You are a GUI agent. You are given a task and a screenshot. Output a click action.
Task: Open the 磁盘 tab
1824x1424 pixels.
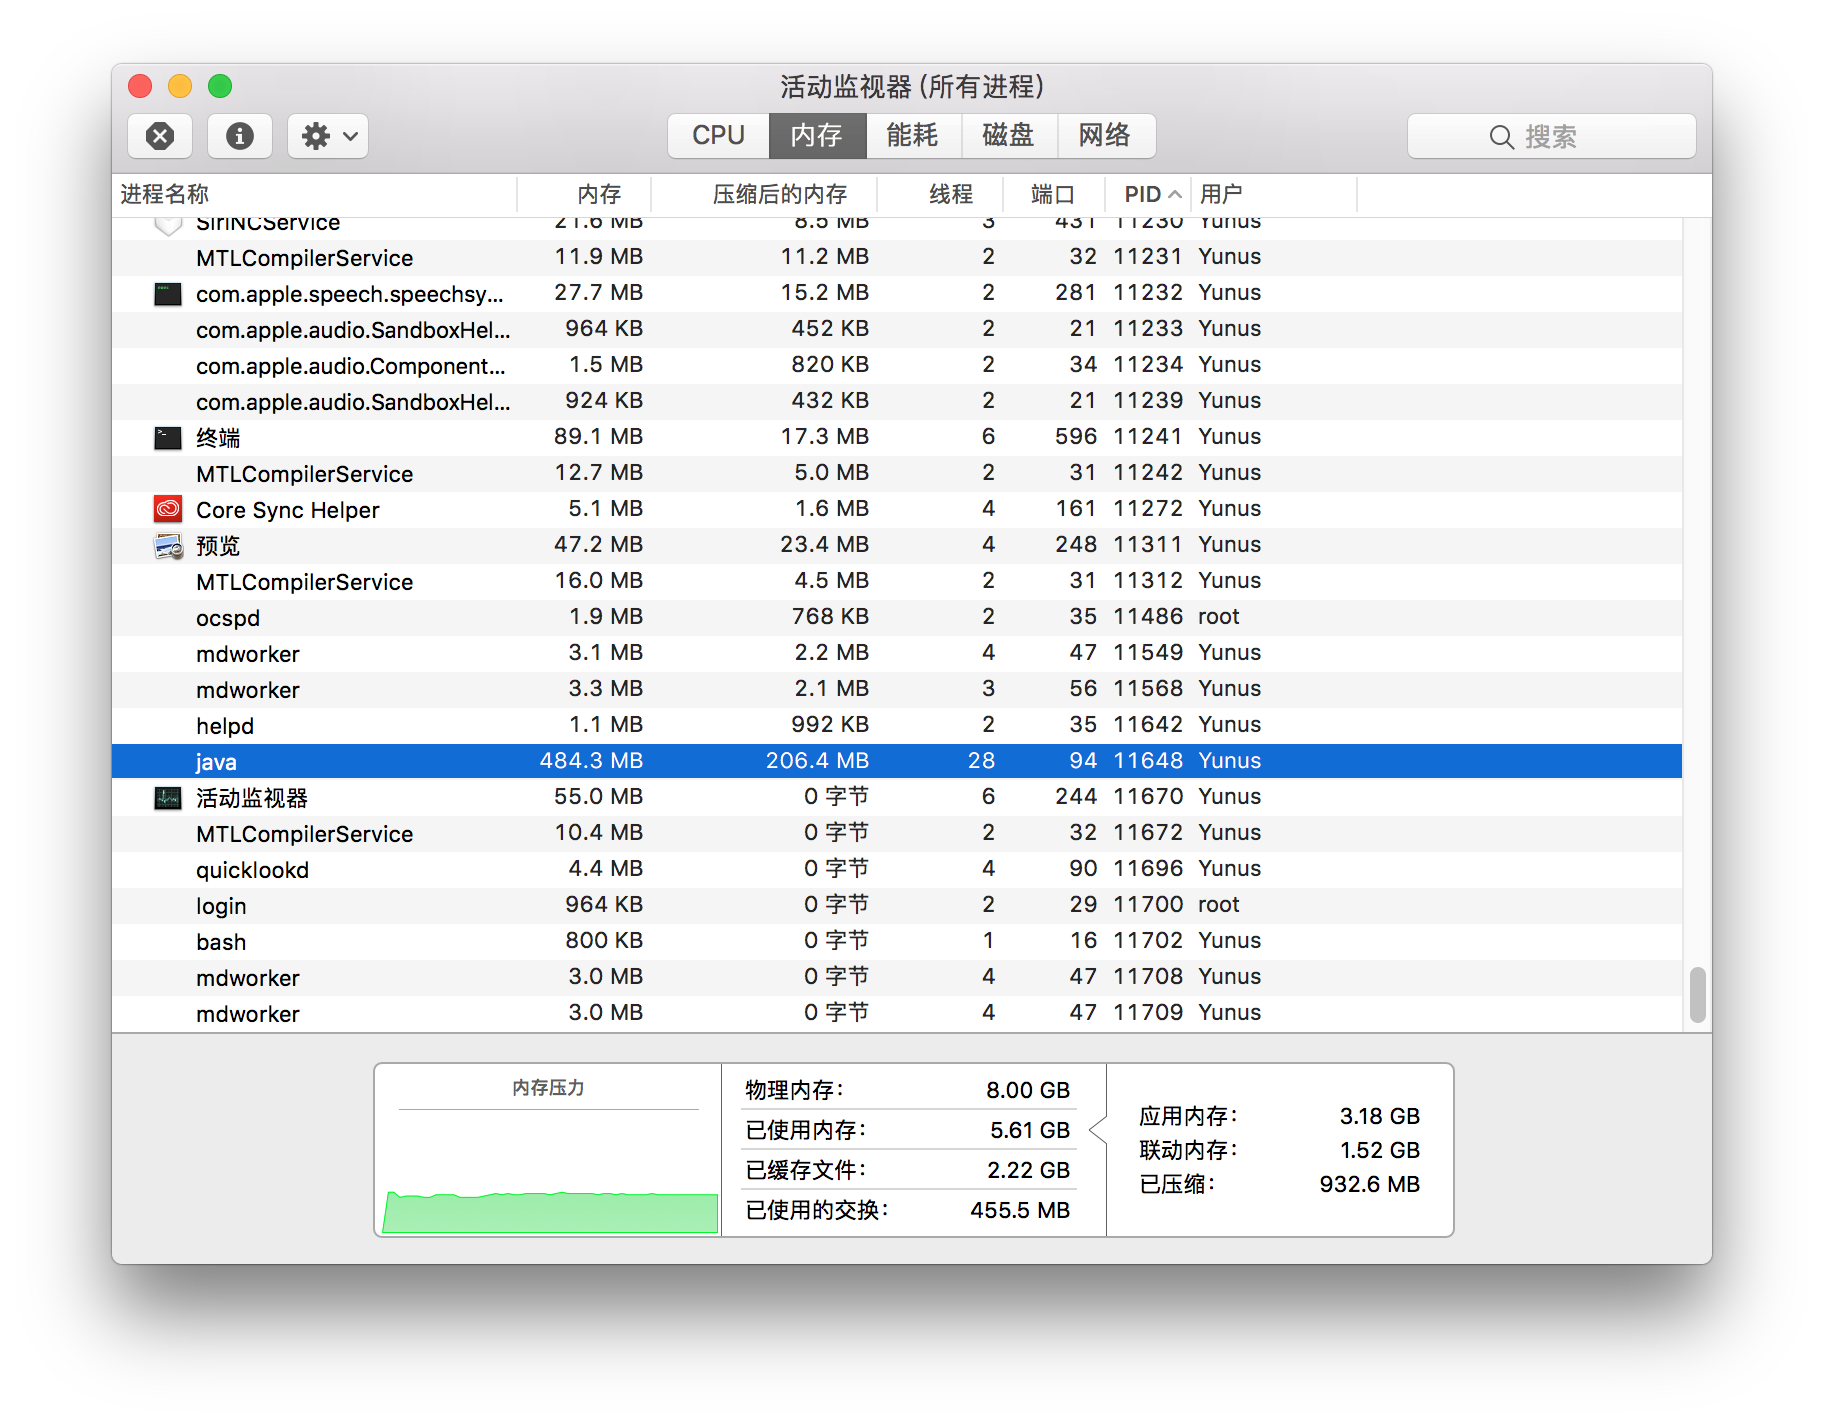point(1009,136)
